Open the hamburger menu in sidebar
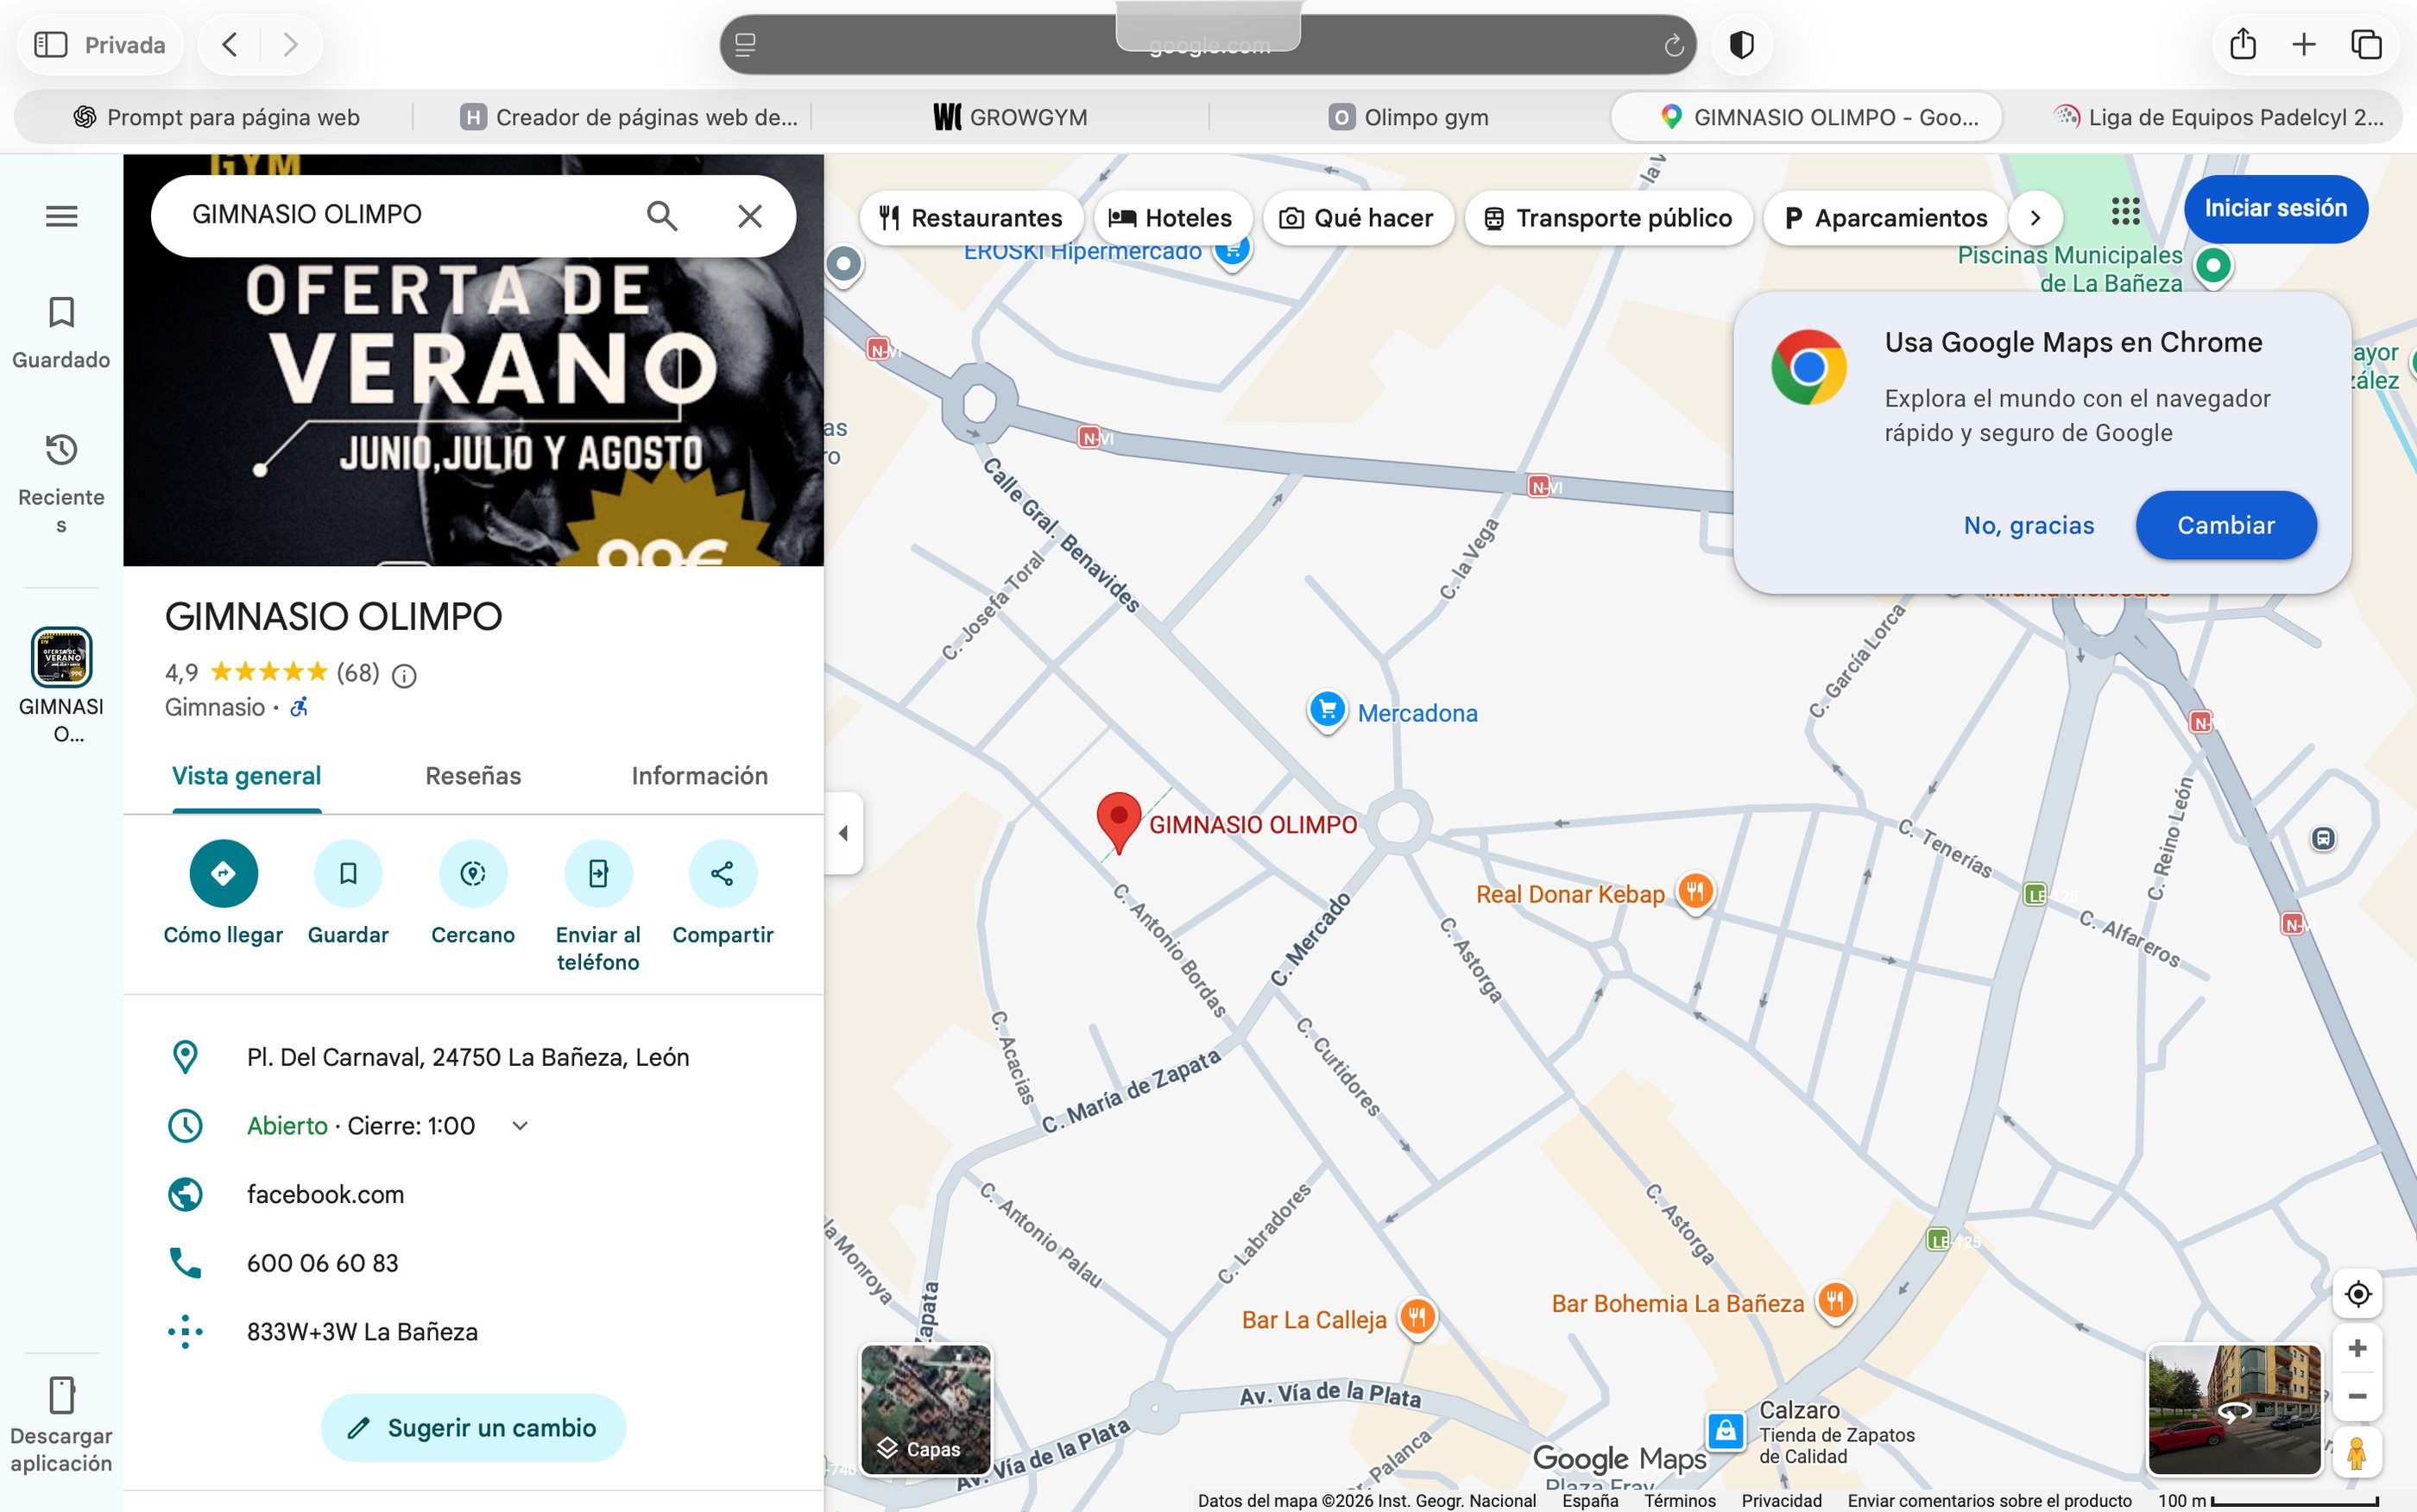 coord(61,216)
